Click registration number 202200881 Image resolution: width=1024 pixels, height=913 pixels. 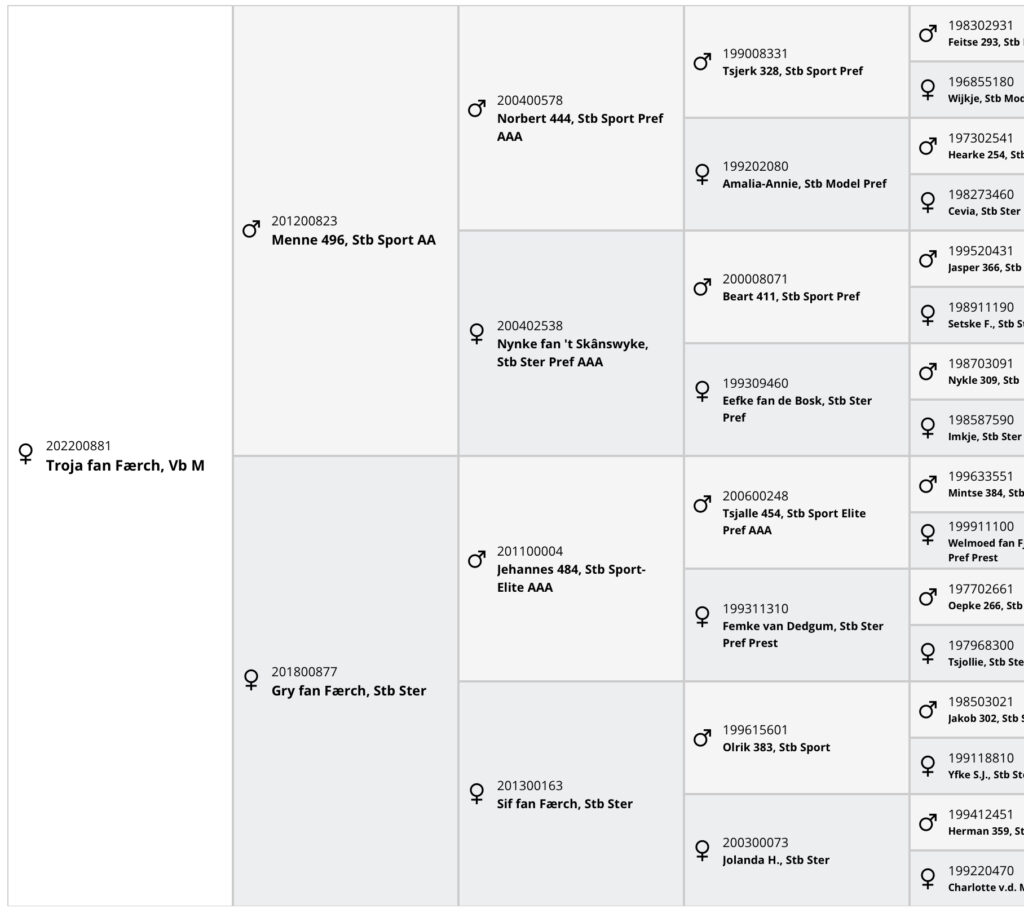point(78,445)
